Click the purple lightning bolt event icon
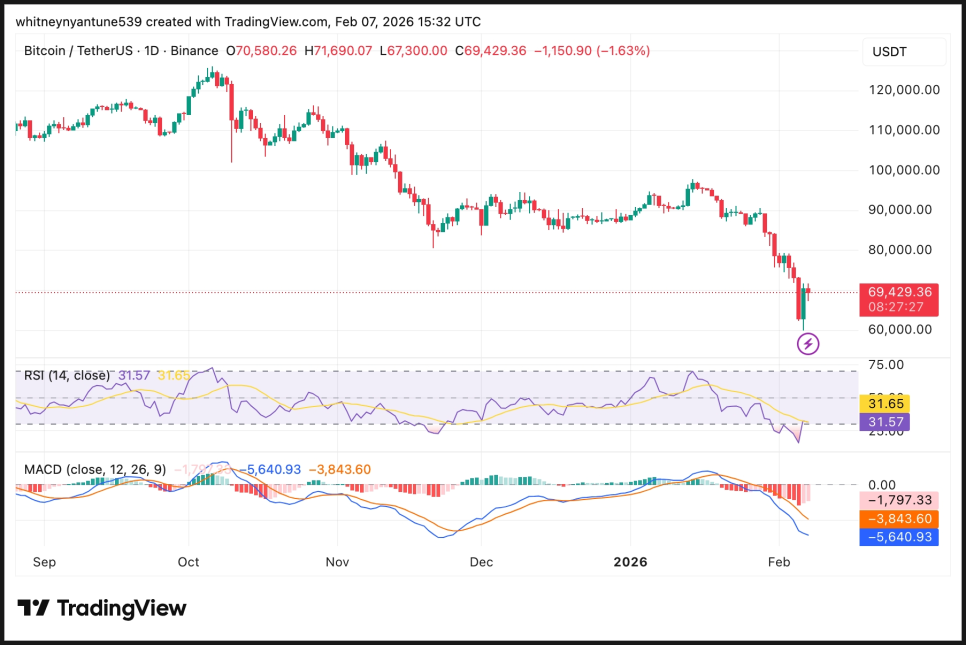The width and height of the screenshot is (966, 645). (808, 344)
